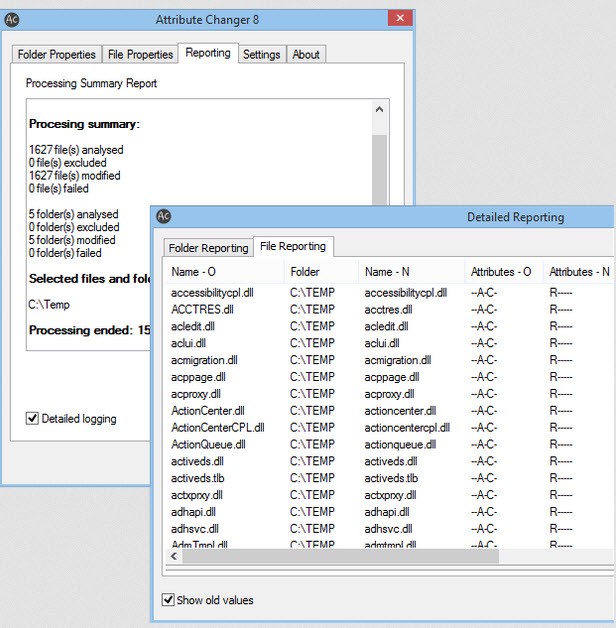Select the aclui.dll entry in Name - O
Viewport: 616px width, 628px height.
[188, 343]
